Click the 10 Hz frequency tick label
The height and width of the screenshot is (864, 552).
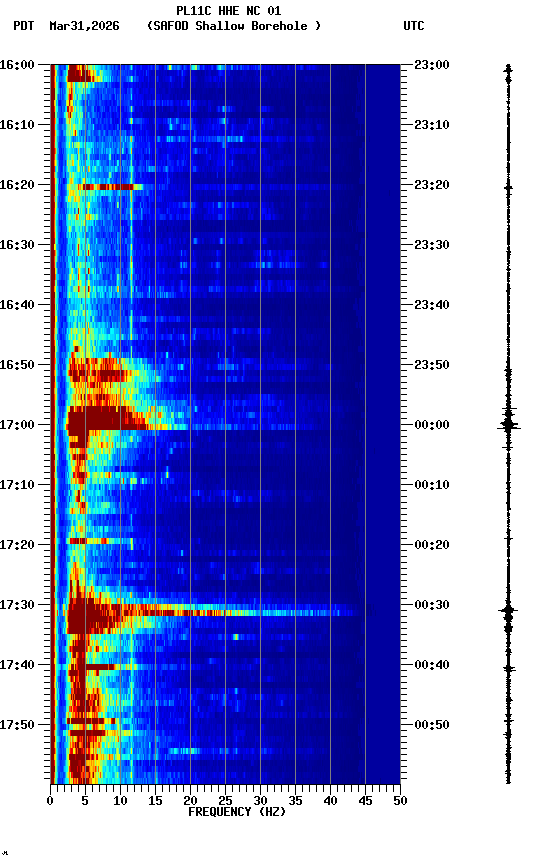click(x=120, y=801)
